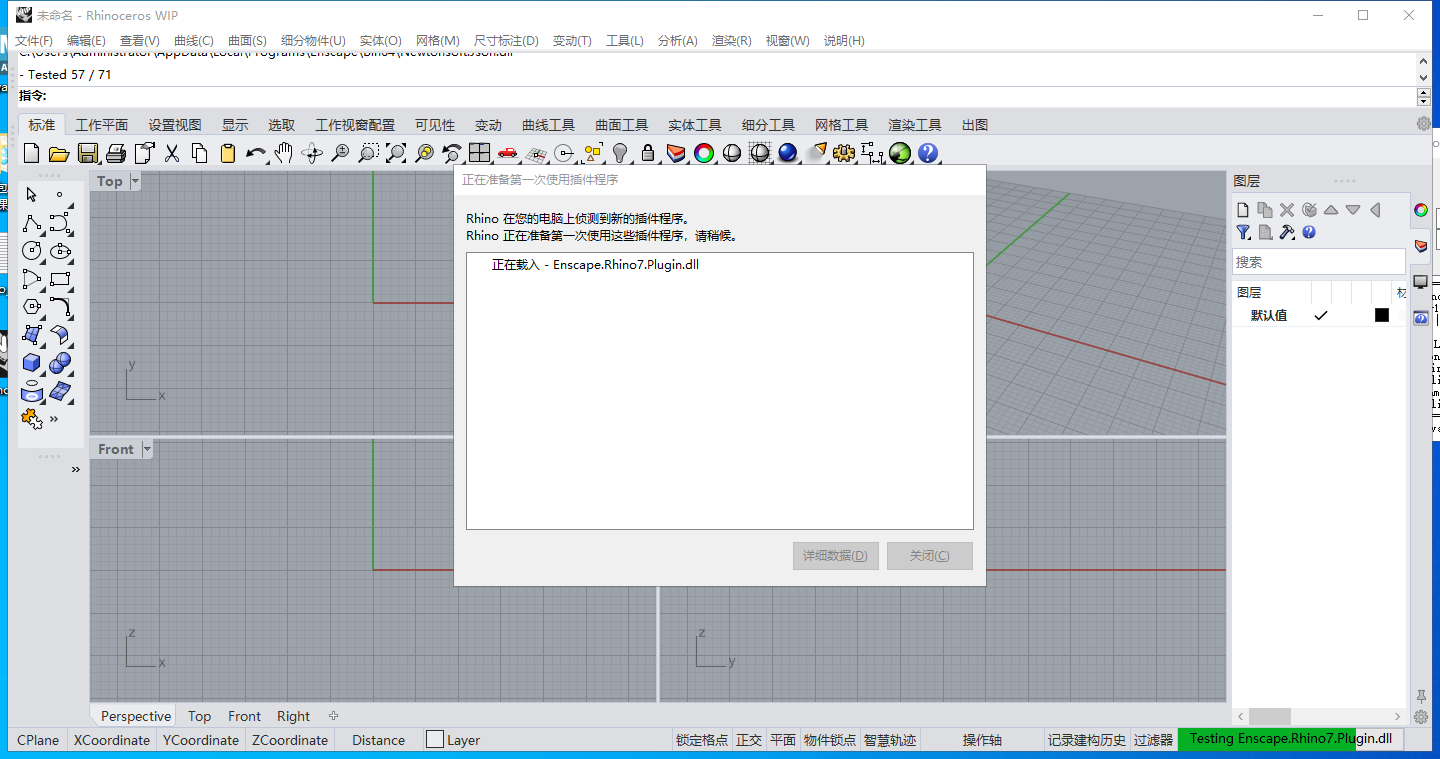Select the arrow pointer tool in left sidebar
1440x759 pixels.
coord(32,195)
